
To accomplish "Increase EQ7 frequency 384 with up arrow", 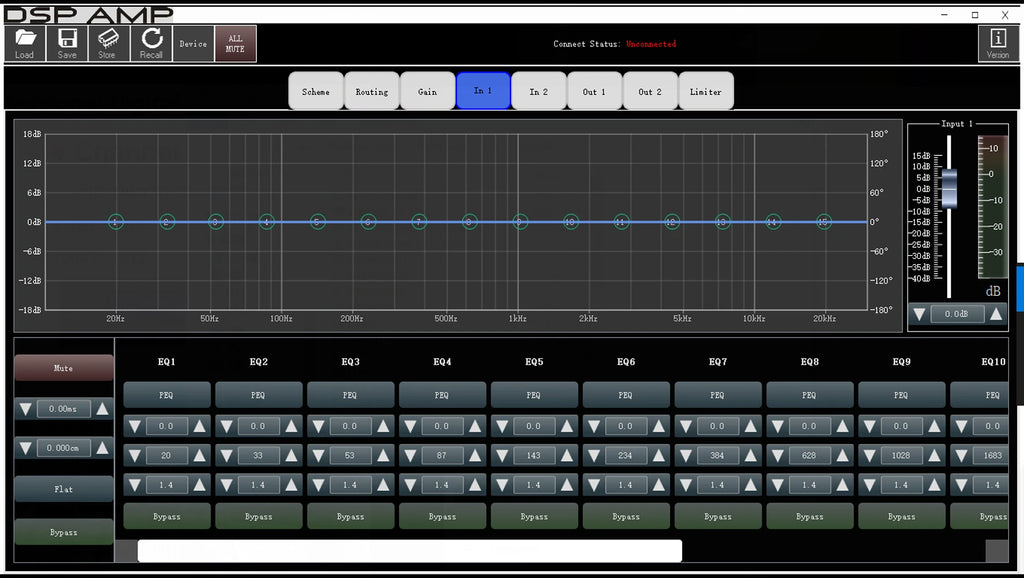I will click(750, 455).
